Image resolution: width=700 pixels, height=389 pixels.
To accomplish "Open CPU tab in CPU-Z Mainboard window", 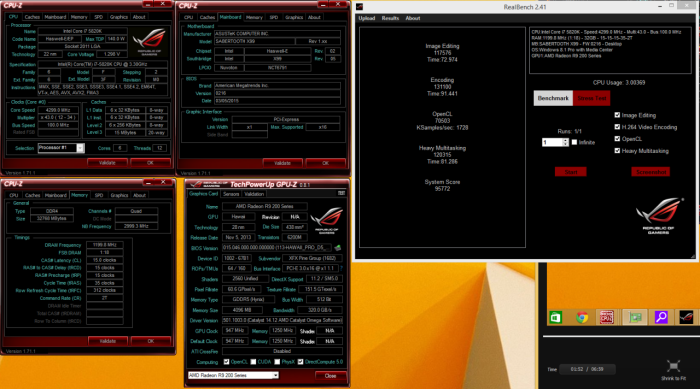I will click(188, 17).
